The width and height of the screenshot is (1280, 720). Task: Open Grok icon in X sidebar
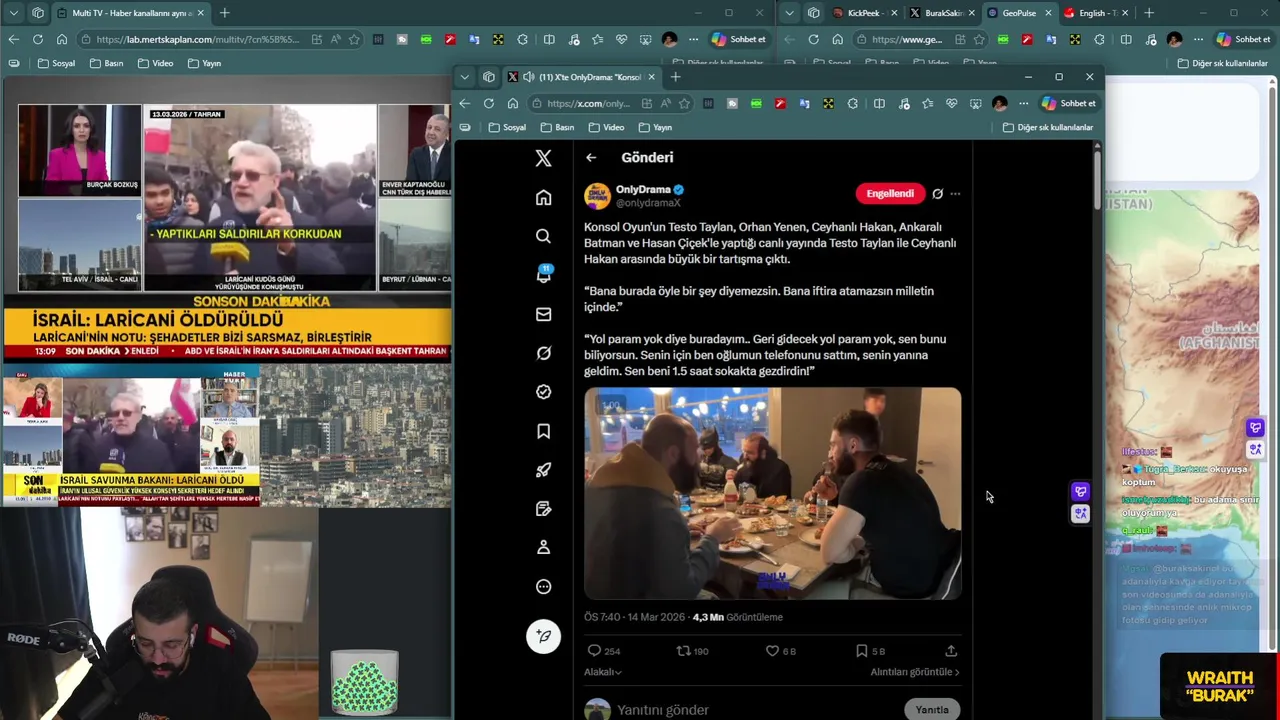click(x=543, y=353)
